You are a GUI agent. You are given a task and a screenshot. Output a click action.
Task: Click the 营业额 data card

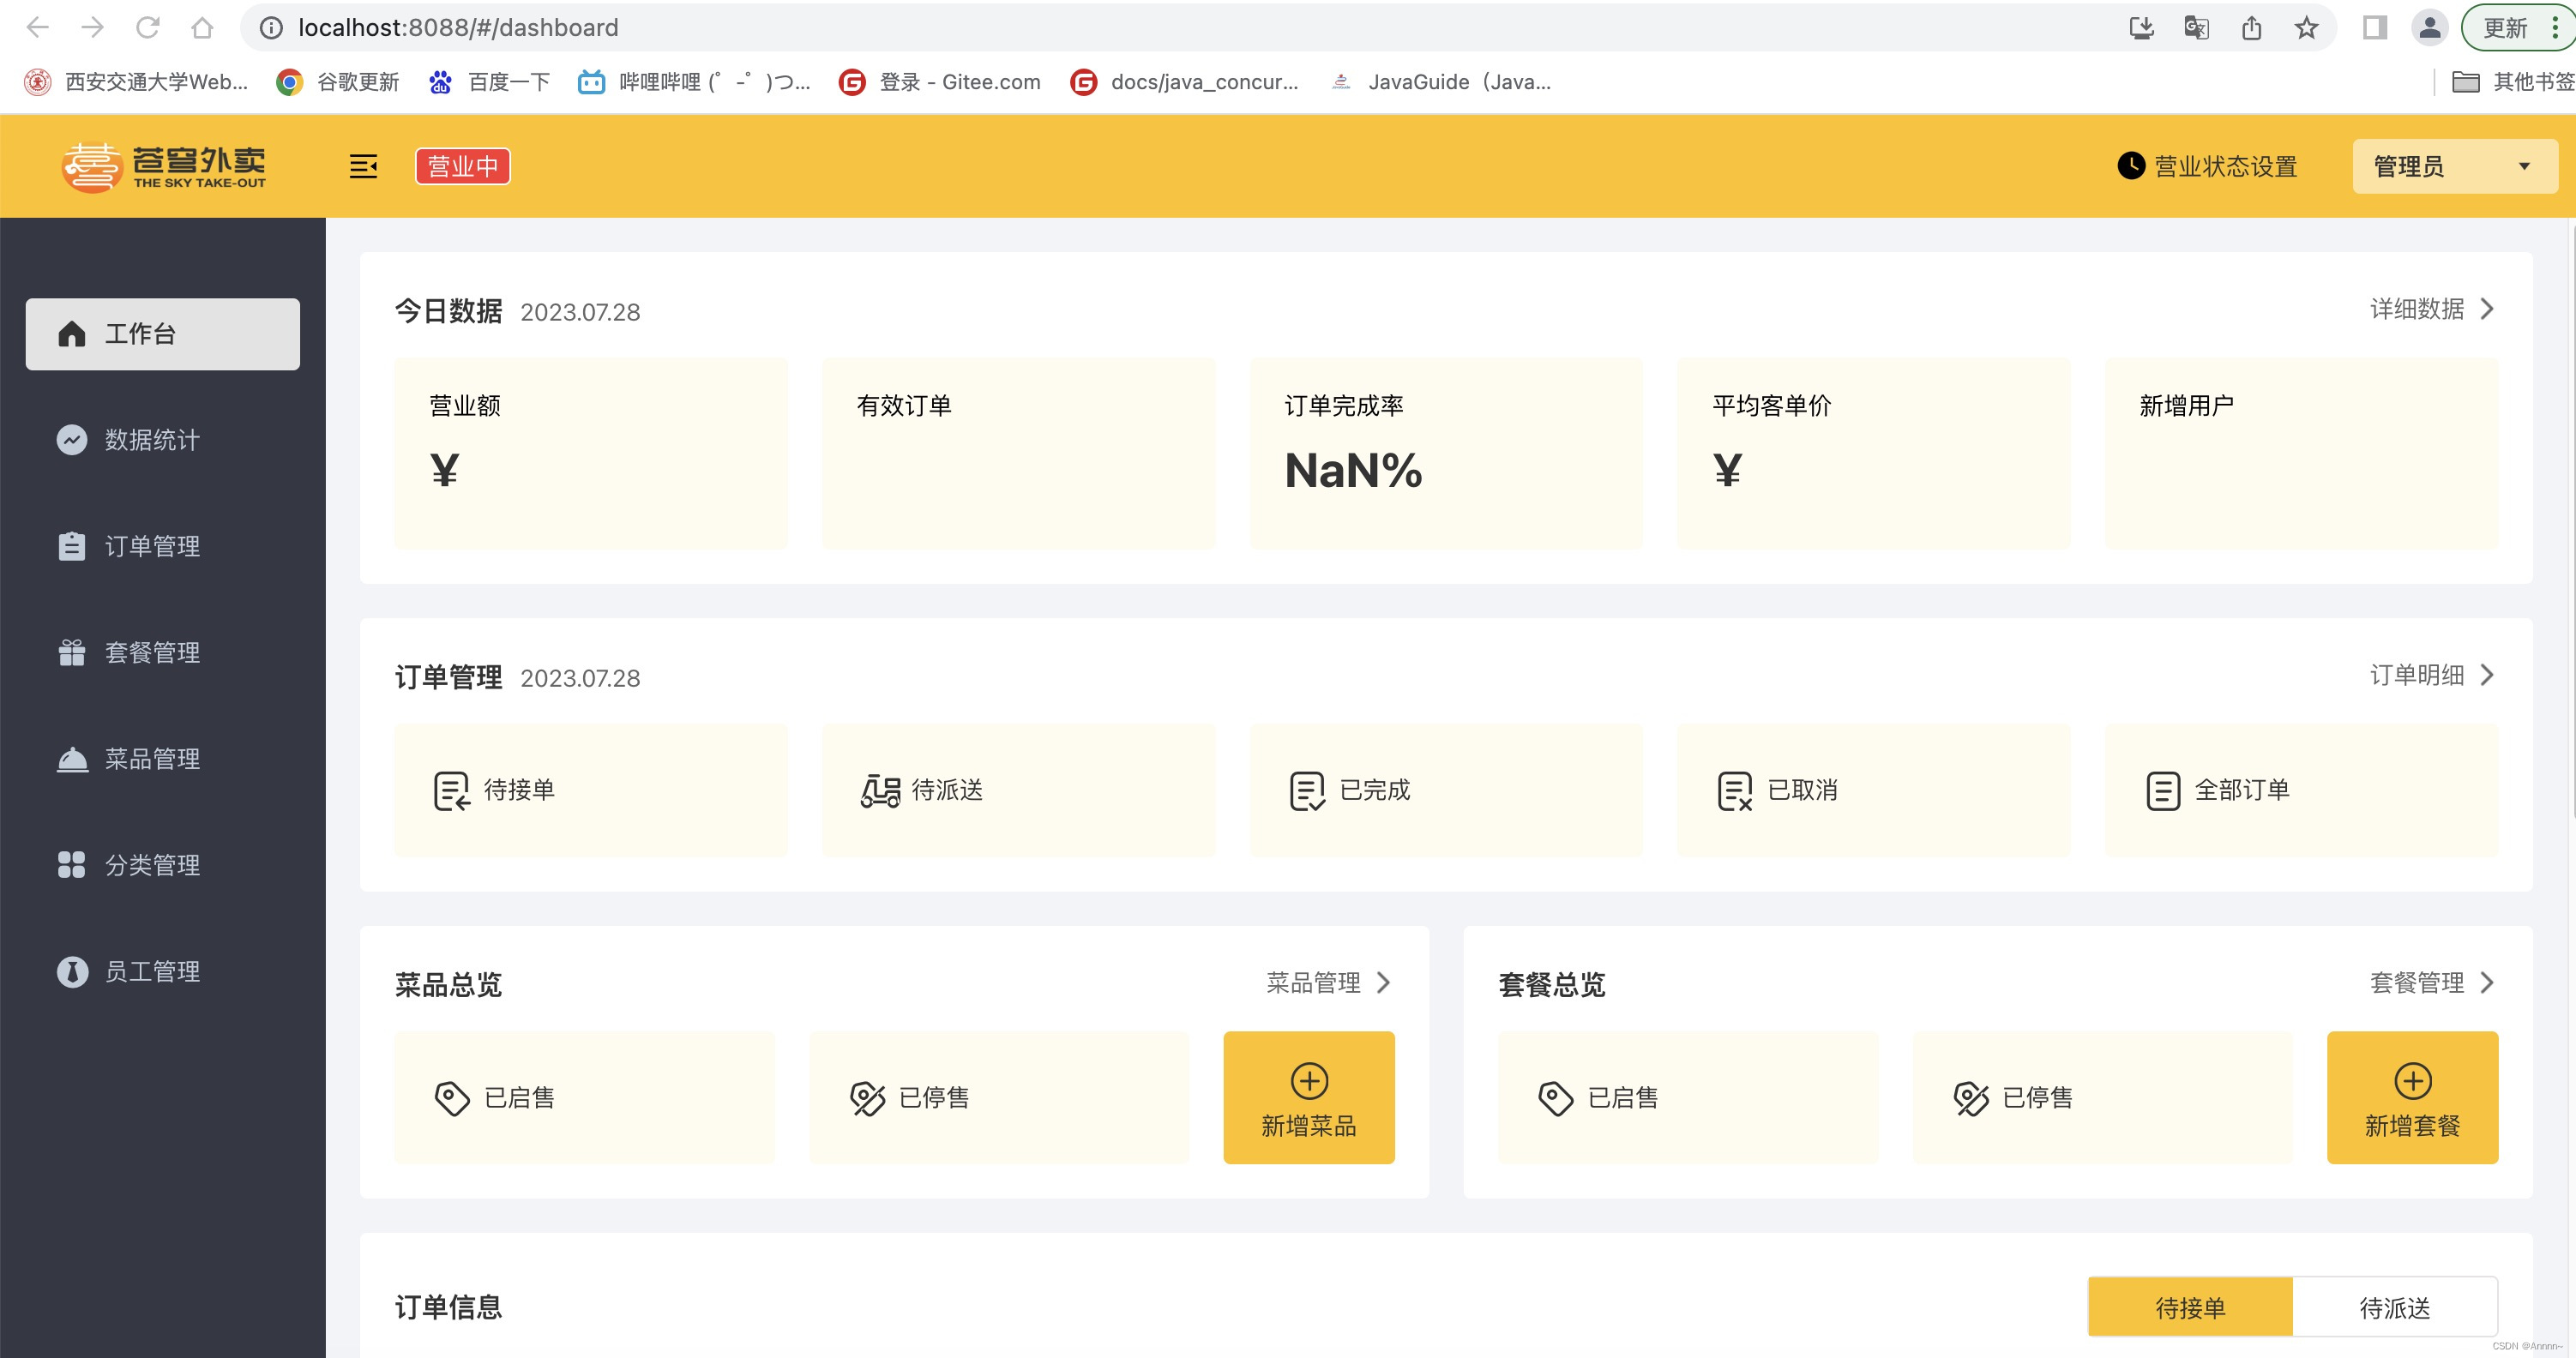pos(591,453)
